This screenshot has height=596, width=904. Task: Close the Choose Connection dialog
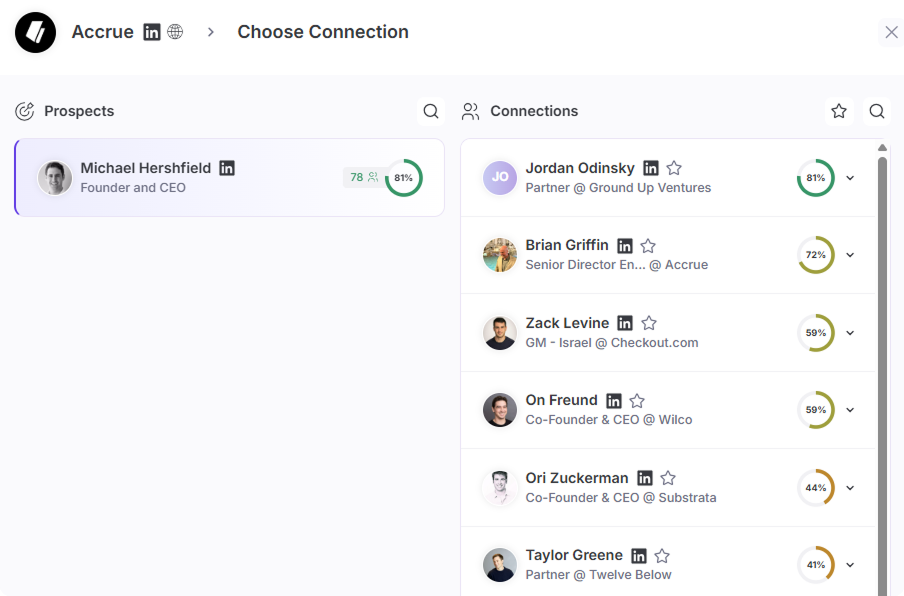click(891, 32)
